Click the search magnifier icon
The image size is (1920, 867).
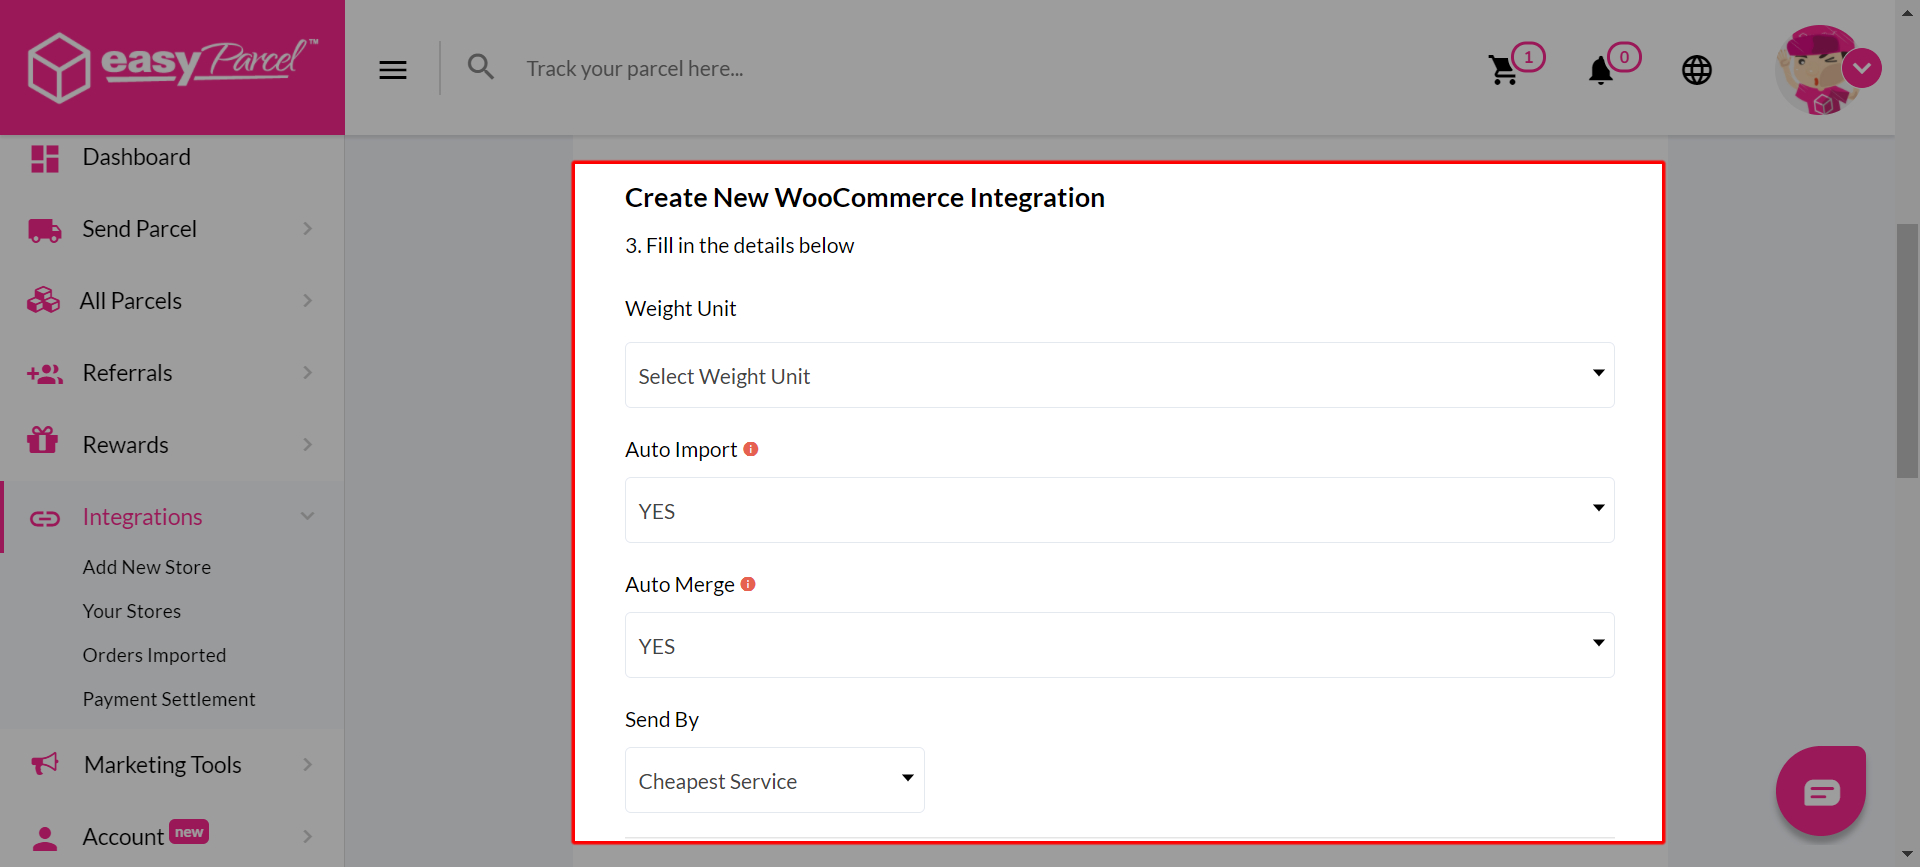[481, 67]
